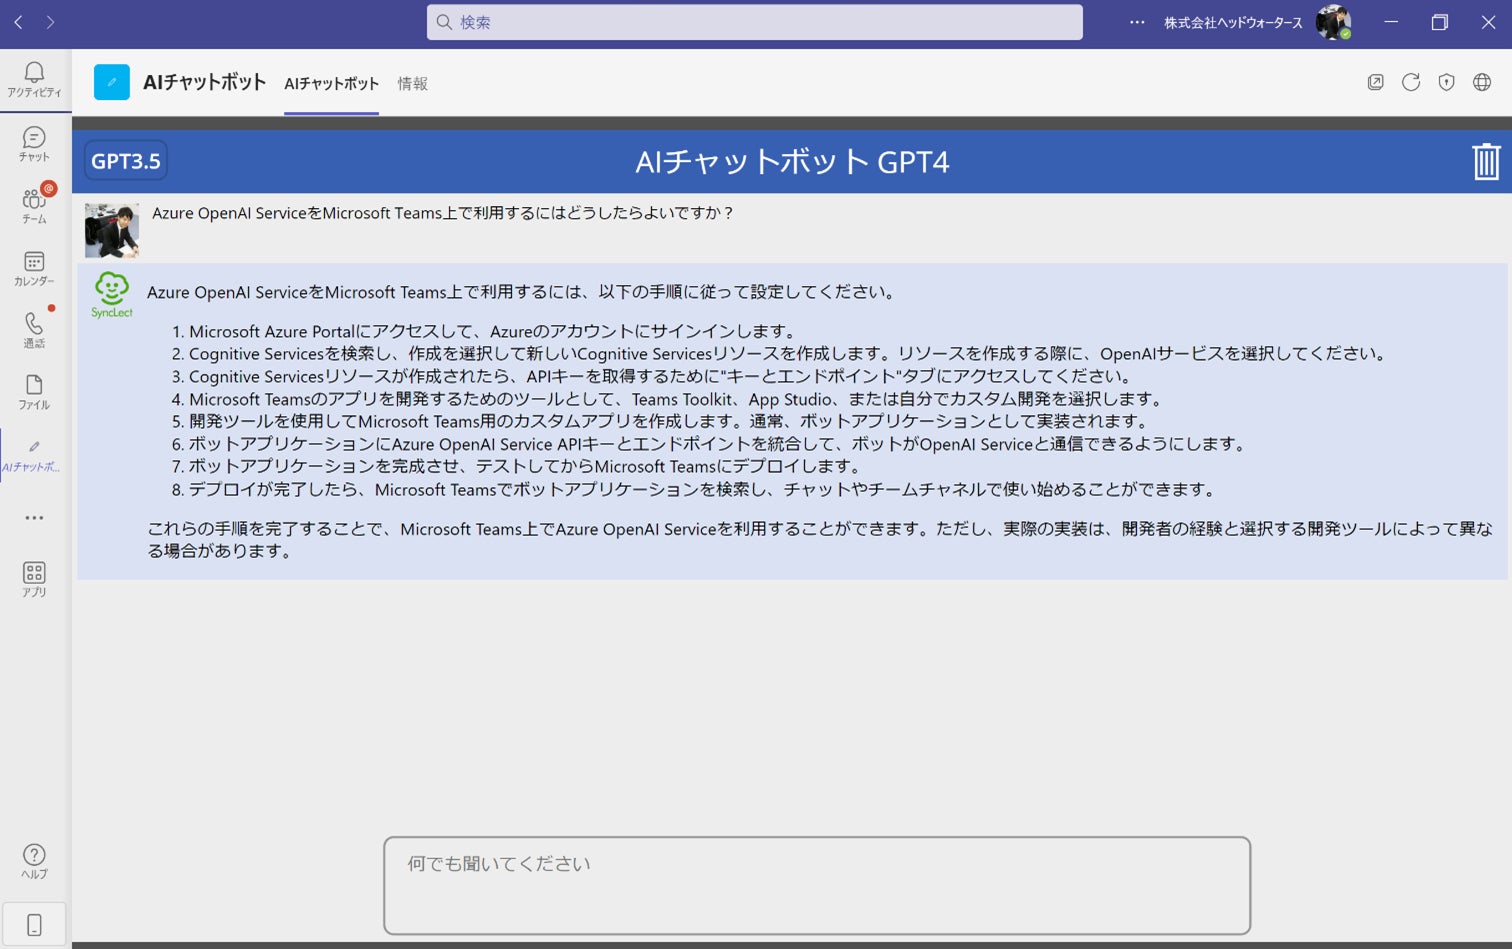Close the Teams window
This screenshot has width=1512, height=949.
click(1488, 22)
